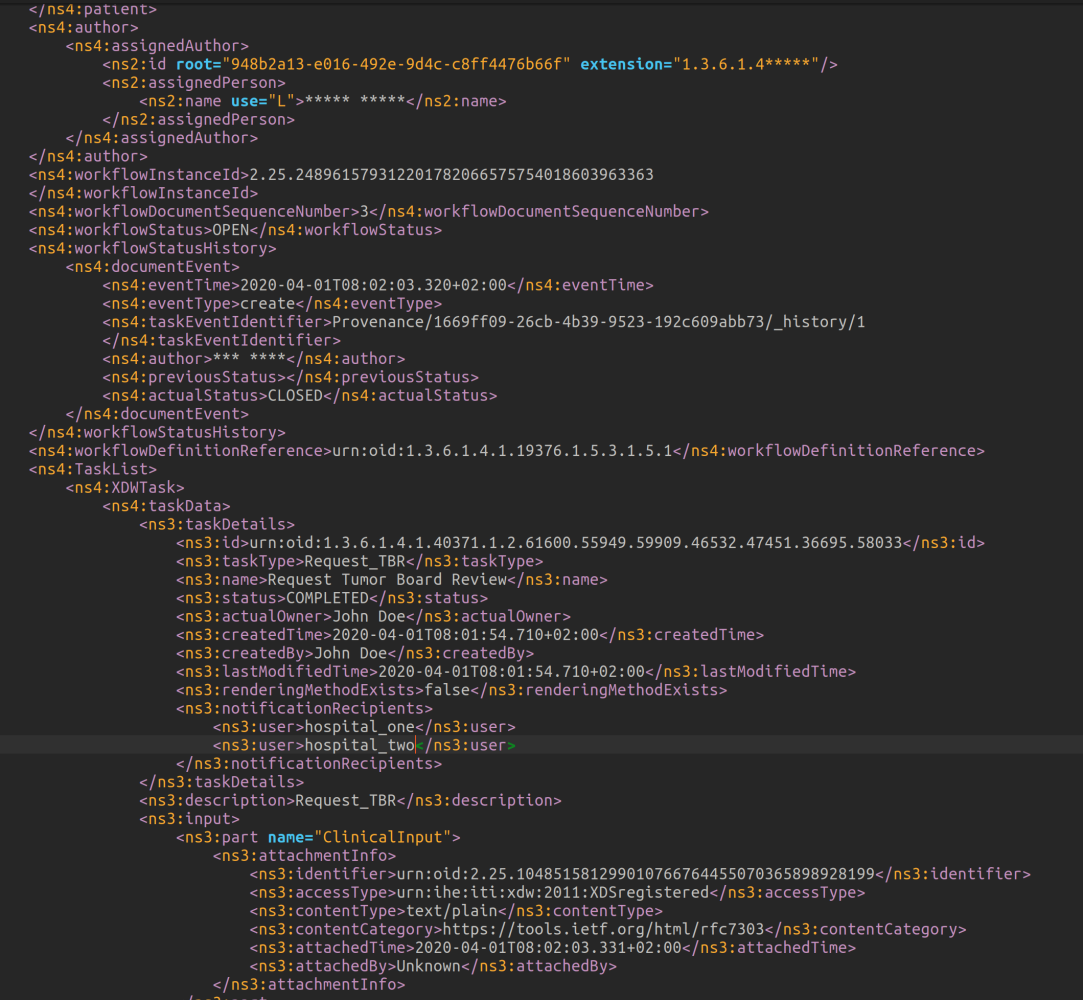Click the workflowInstanceId number value
The image size is (1083, 1000).
click(451, 174)
